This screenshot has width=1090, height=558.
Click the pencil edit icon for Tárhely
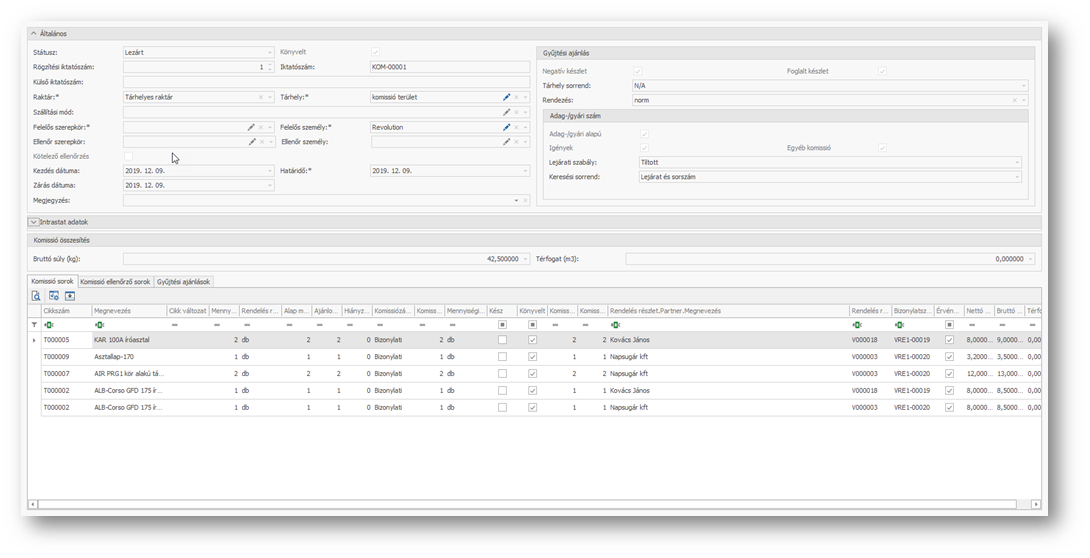(507, 97)
